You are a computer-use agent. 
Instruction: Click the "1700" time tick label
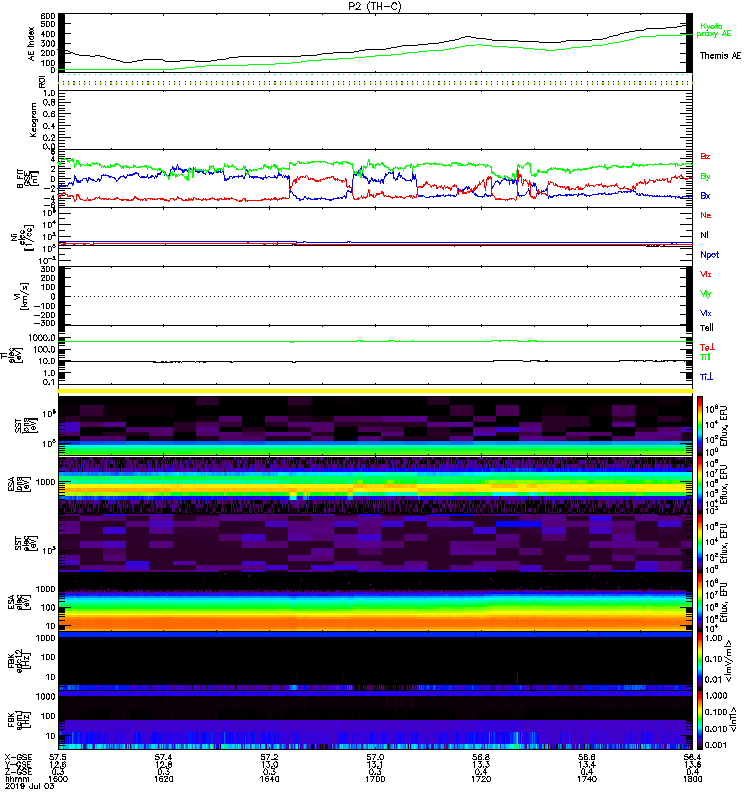coord(375,779)
